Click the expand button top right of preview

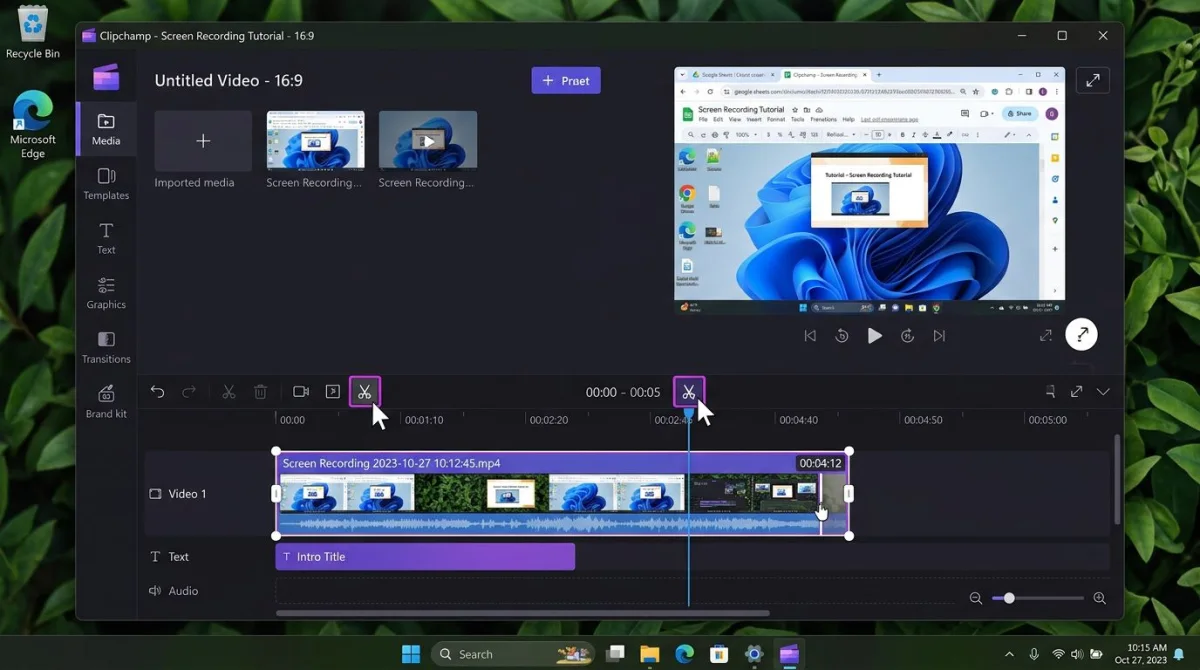tap(1093, 81)
